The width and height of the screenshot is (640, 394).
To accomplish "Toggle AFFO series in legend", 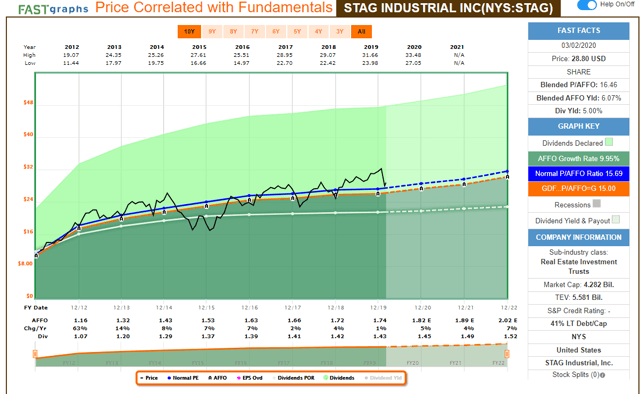I will (x=218, y=378).
